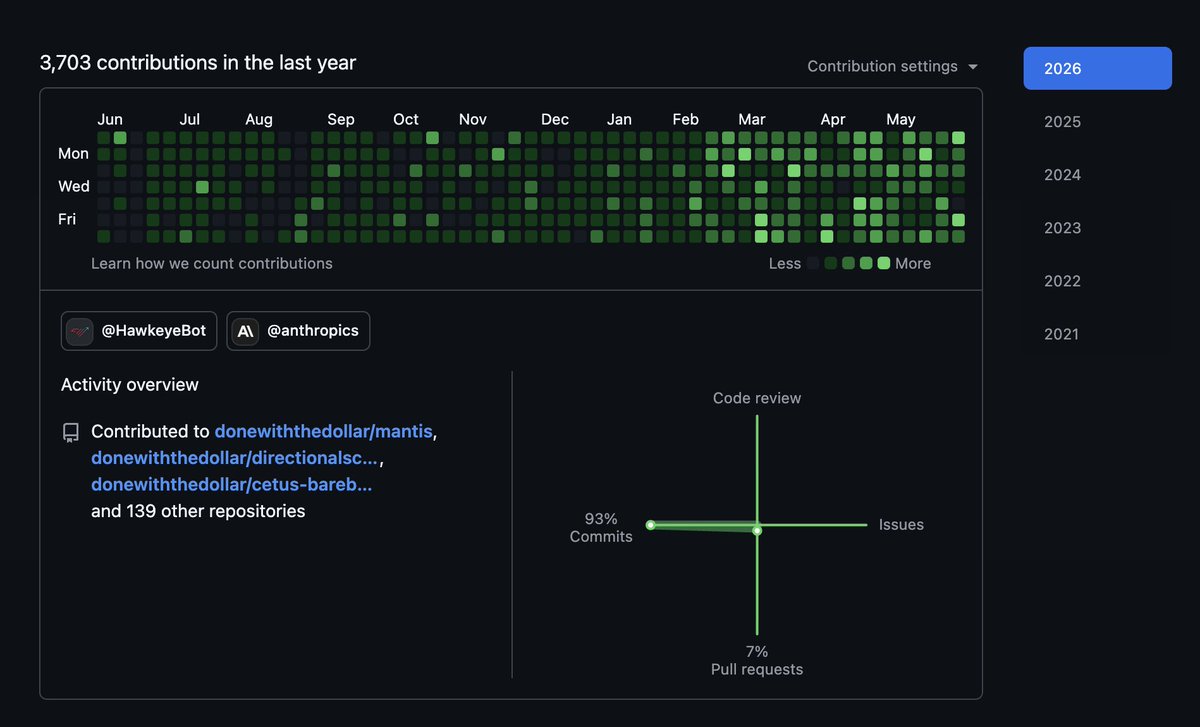Viewport: 1200px width, 727px height.
Task: Open the Contribution settings dropdown
Action: click(x=893, y=66)
